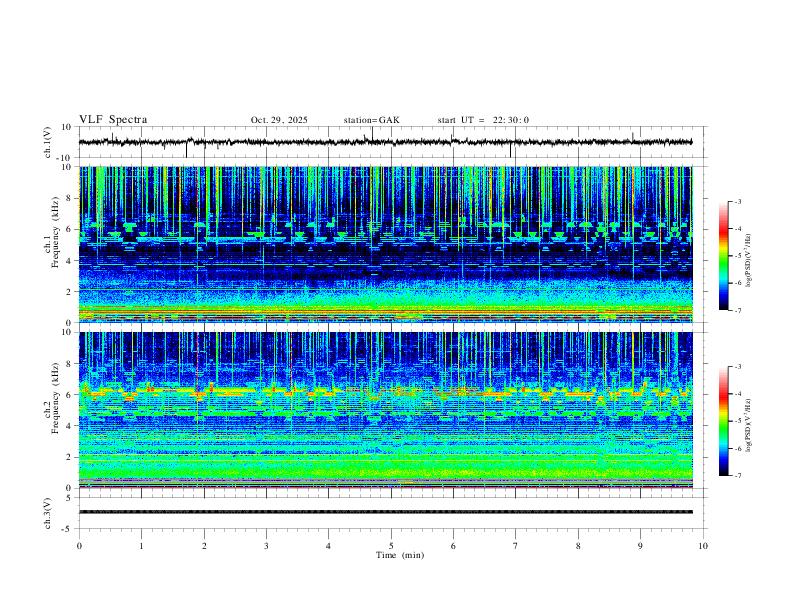Click the "8" tick on ch.1 frequency axis
The width and height of the screenshot is (792, 612).
[x=70, y=198]
